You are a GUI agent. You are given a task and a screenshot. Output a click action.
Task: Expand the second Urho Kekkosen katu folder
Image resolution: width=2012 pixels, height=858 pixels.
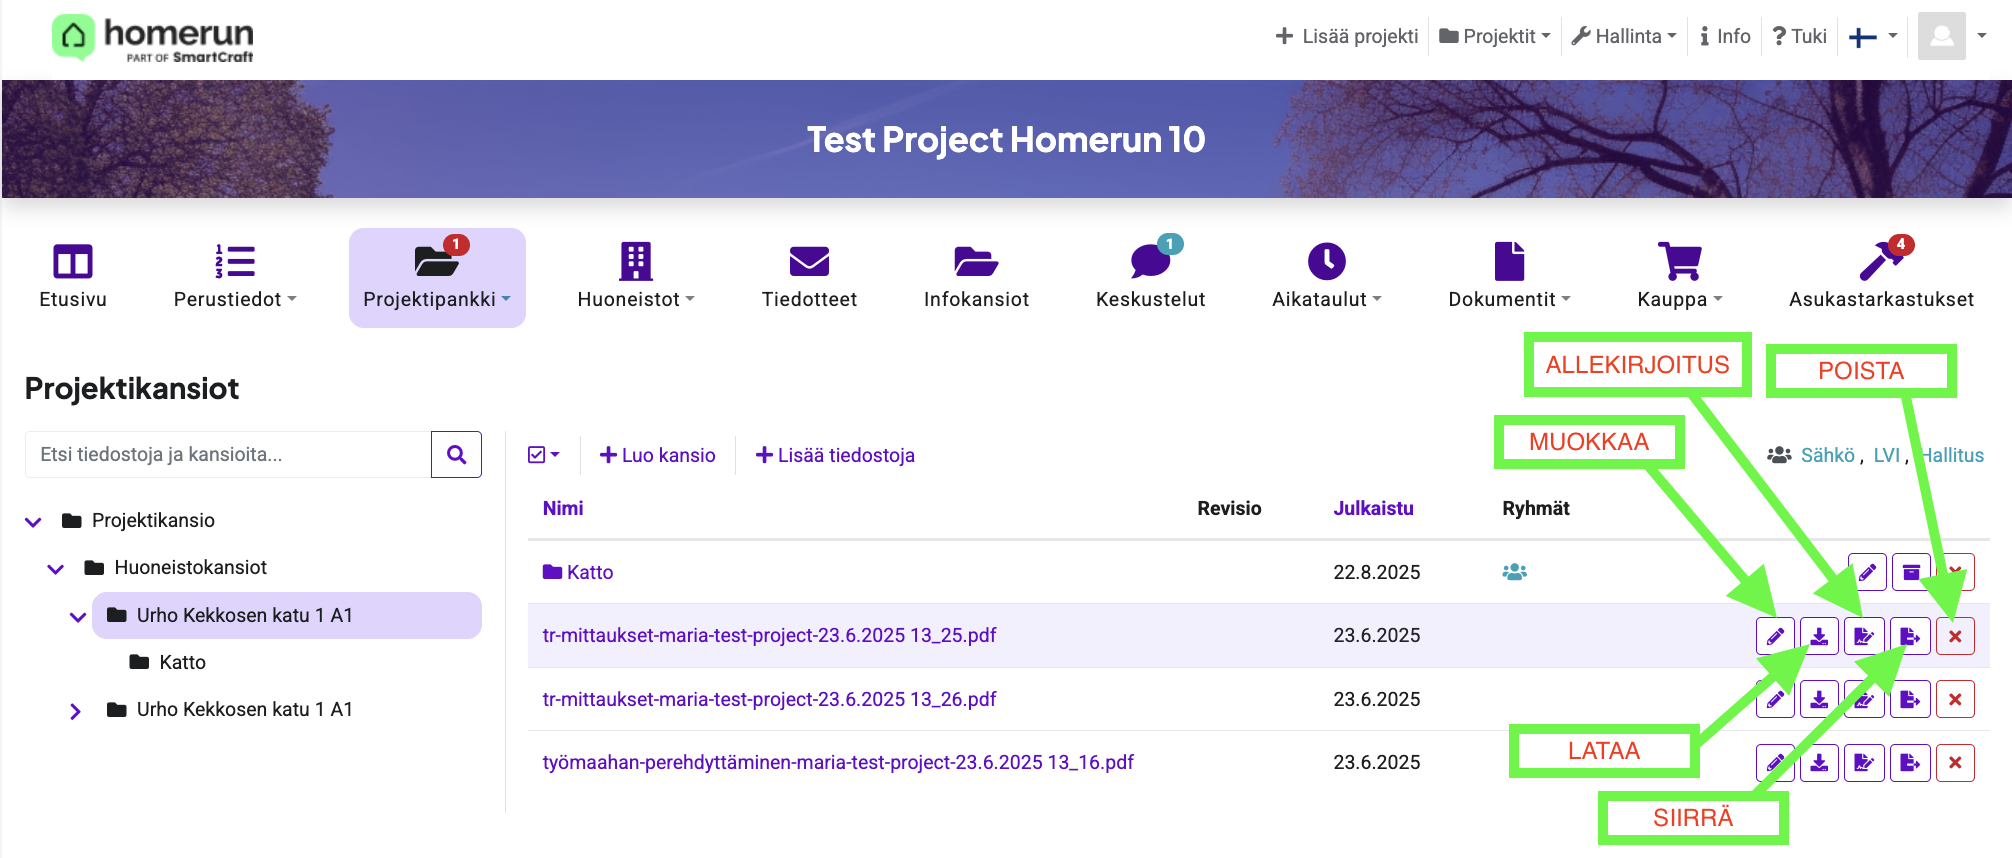pos(75,711)
